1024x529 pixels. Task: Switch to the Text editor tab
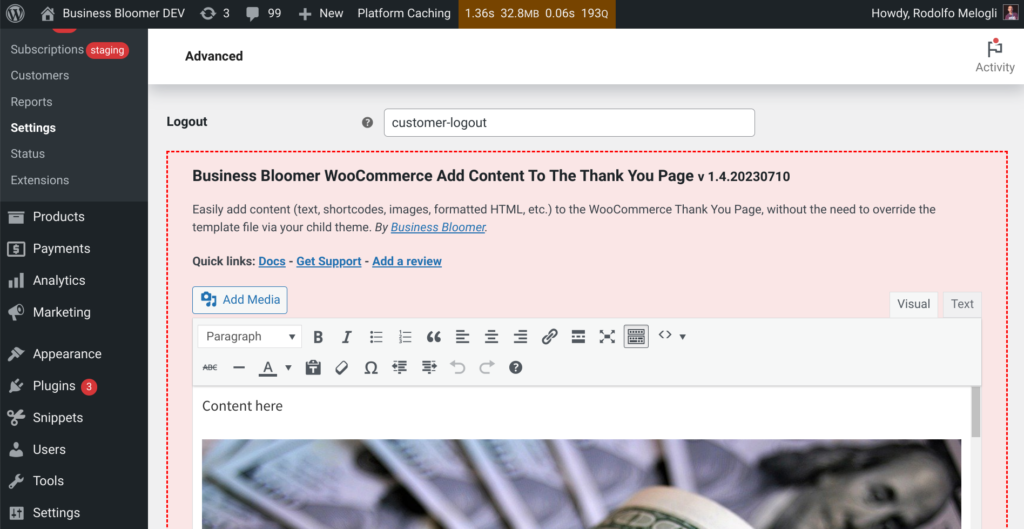point(962,304)
